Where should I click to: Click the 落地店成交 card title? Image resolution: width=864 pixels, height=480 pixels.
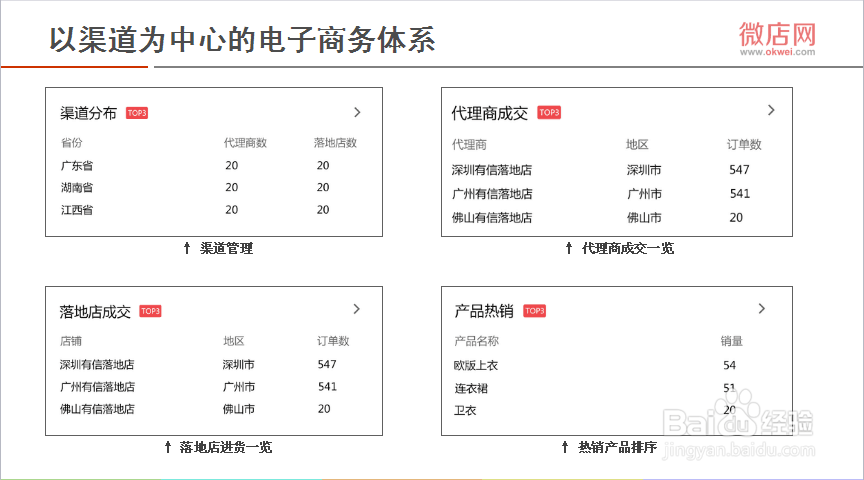[95, 312]
